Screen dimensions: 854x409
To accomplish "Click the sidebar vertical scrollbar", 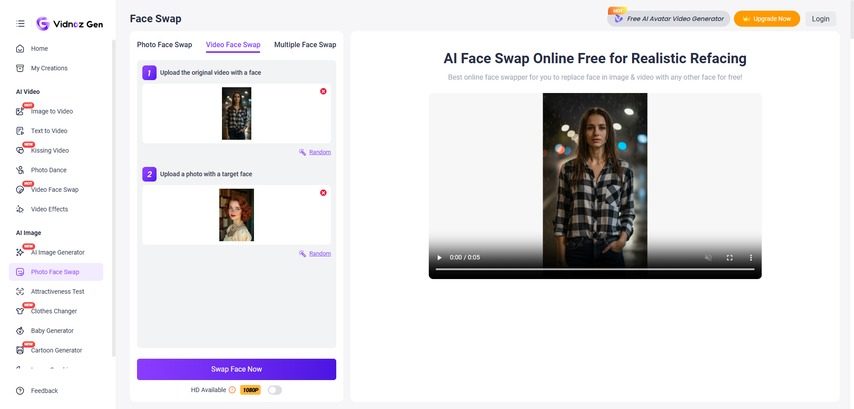I will [113, 198].
